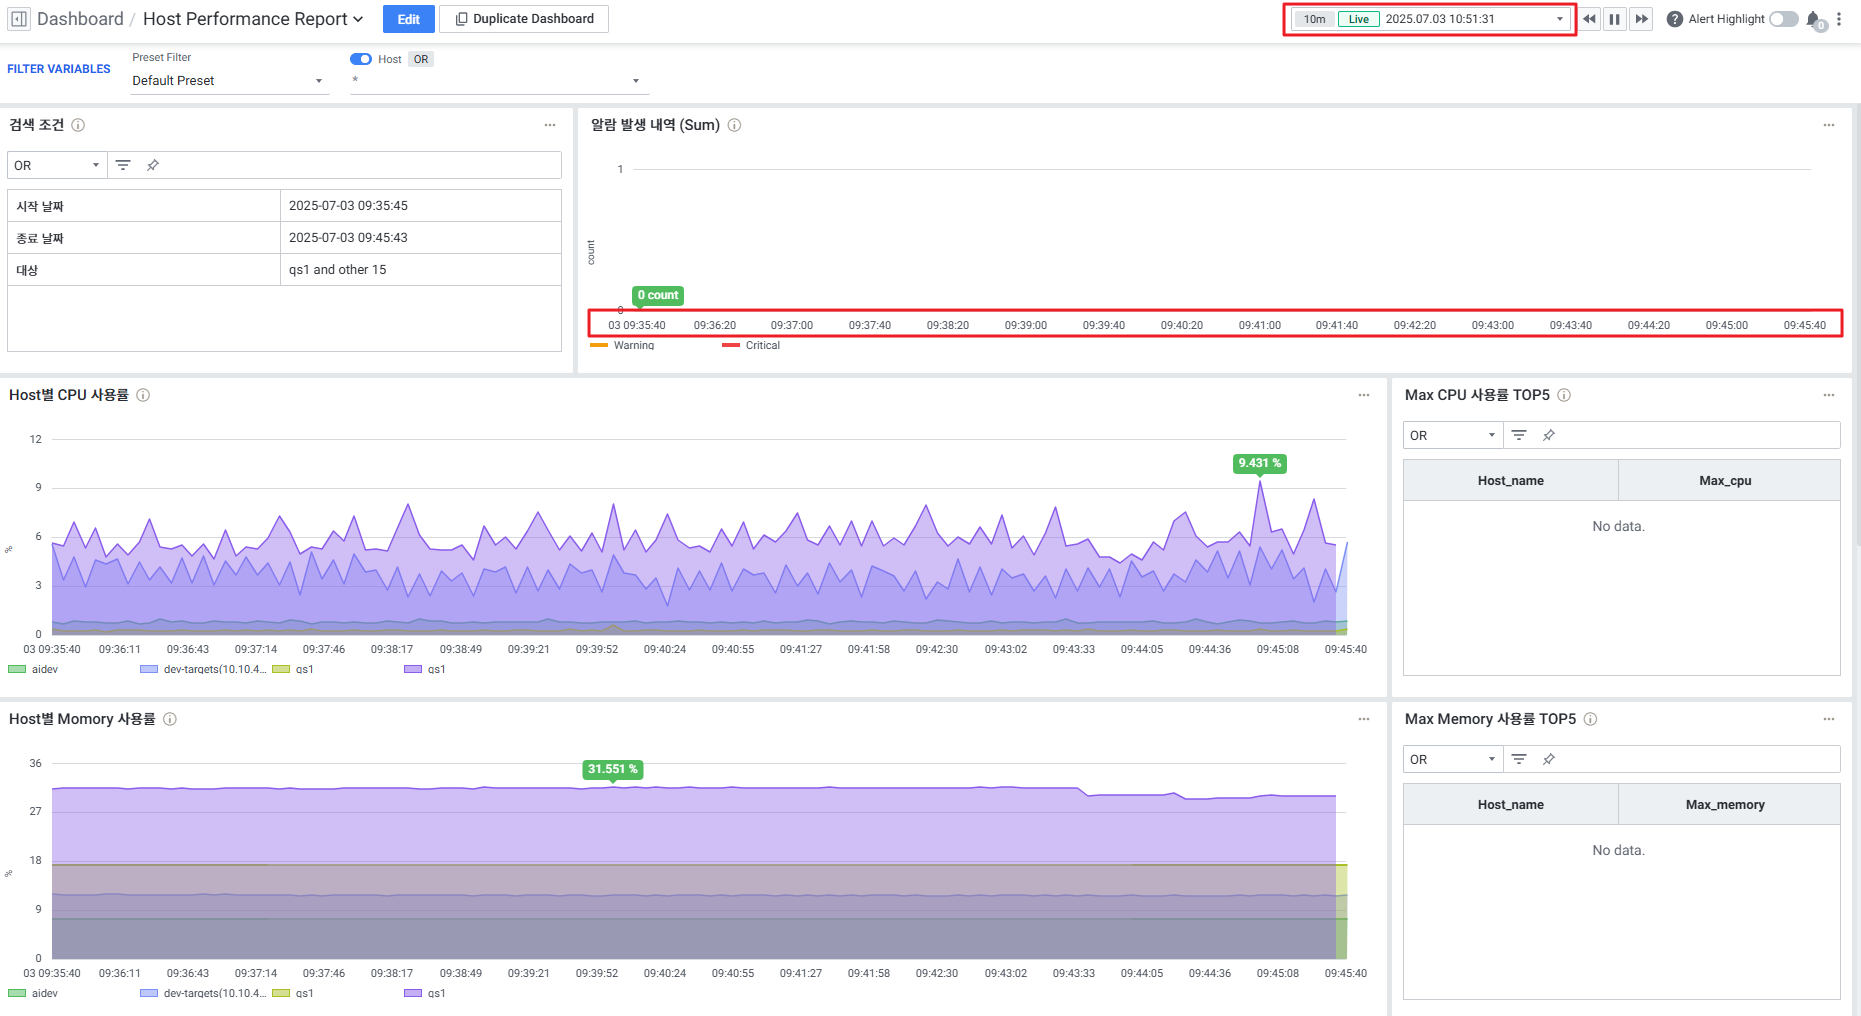Toggle the OR operator tag beside Host

421,59
